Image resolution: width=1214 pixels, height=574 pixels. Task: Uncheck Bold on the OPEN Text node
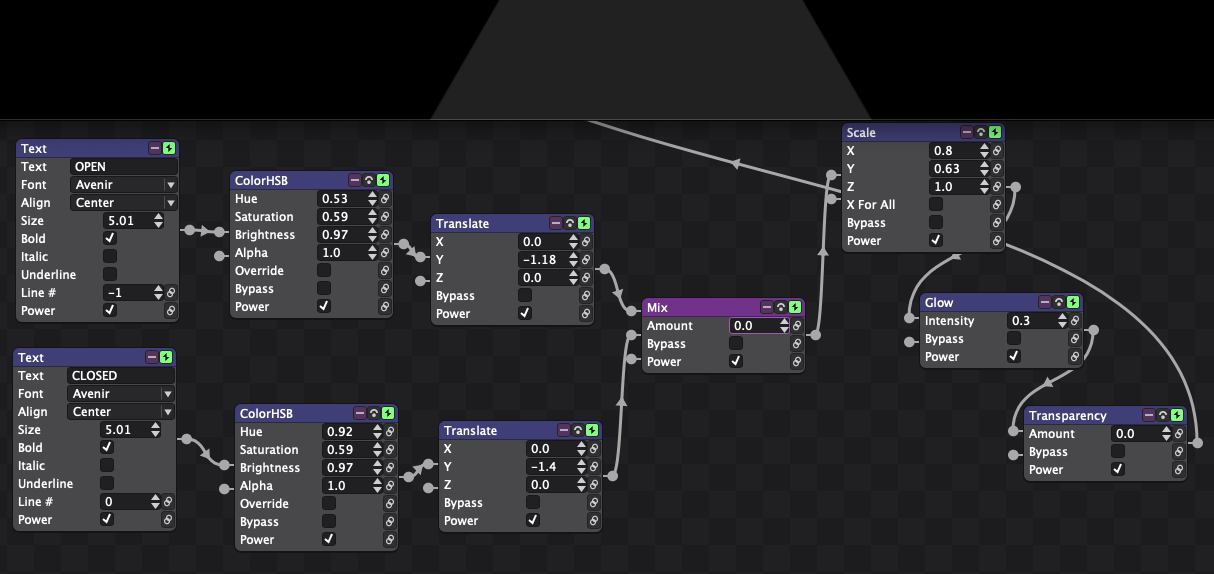pyautogui.click(x=110, y=239)
